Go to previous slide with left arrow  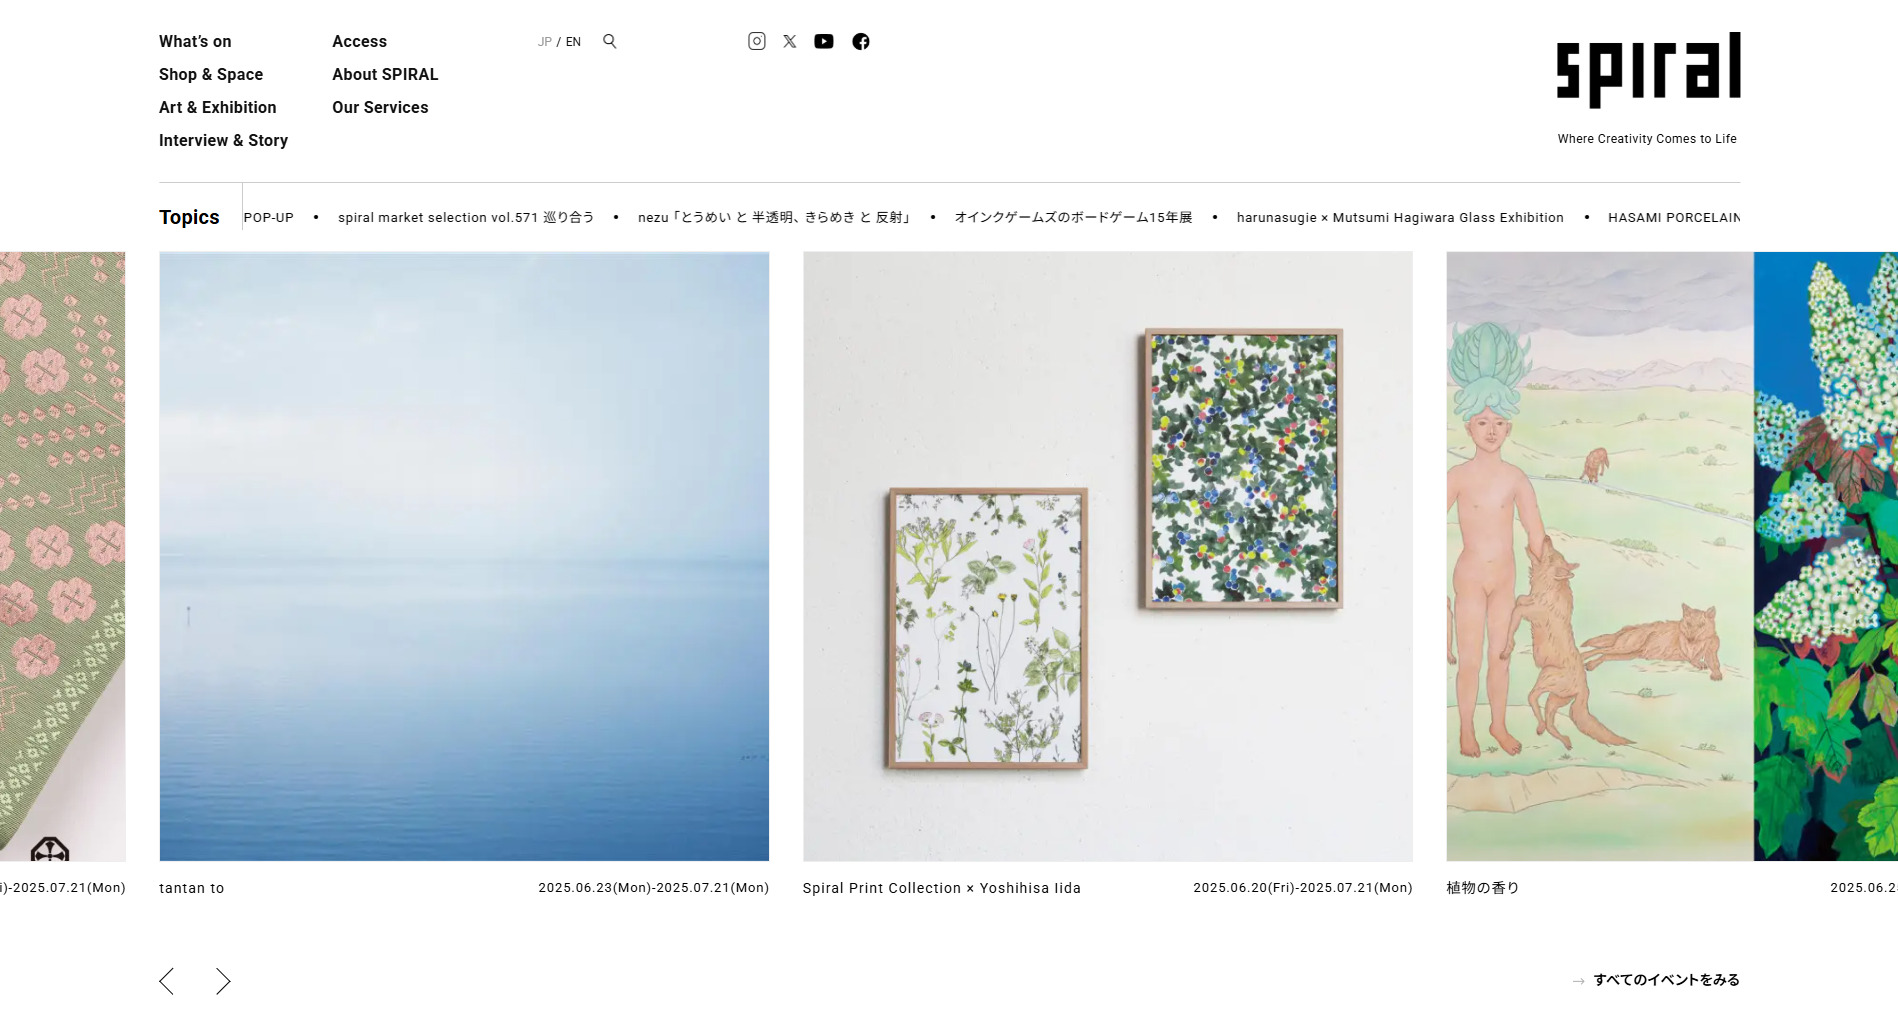167,981
